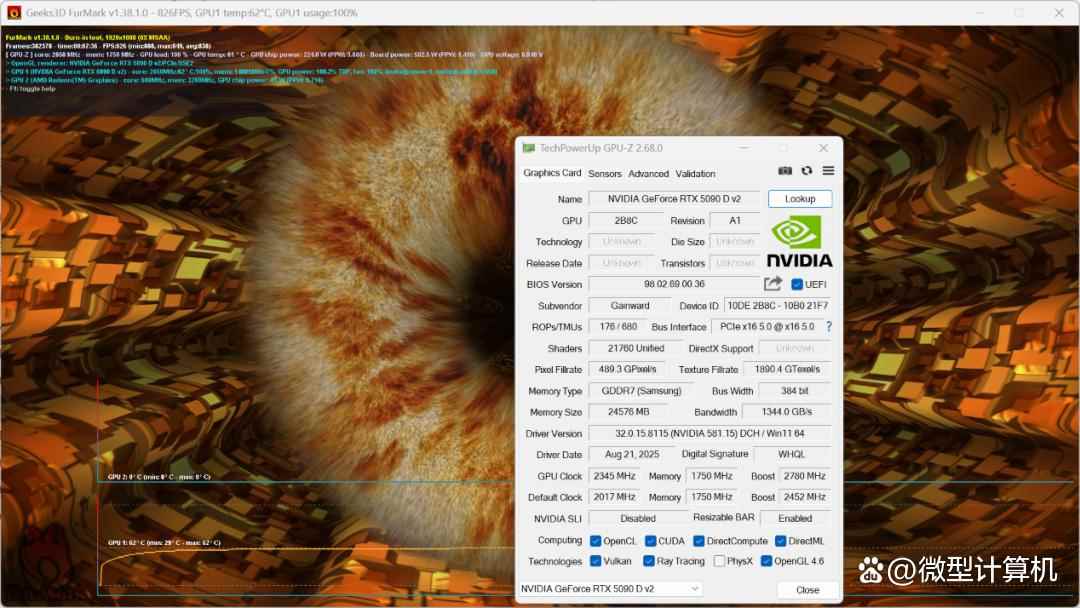Click the NVIDIA SLI Disabled field
1080x608 pixels.
638,518
